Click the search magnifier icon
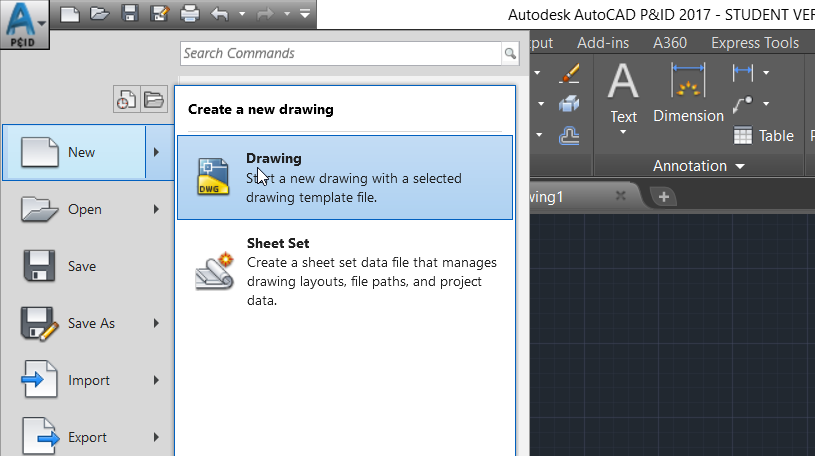Image resolution: width=815 pixels, height=456 pixels. point(510,54)
